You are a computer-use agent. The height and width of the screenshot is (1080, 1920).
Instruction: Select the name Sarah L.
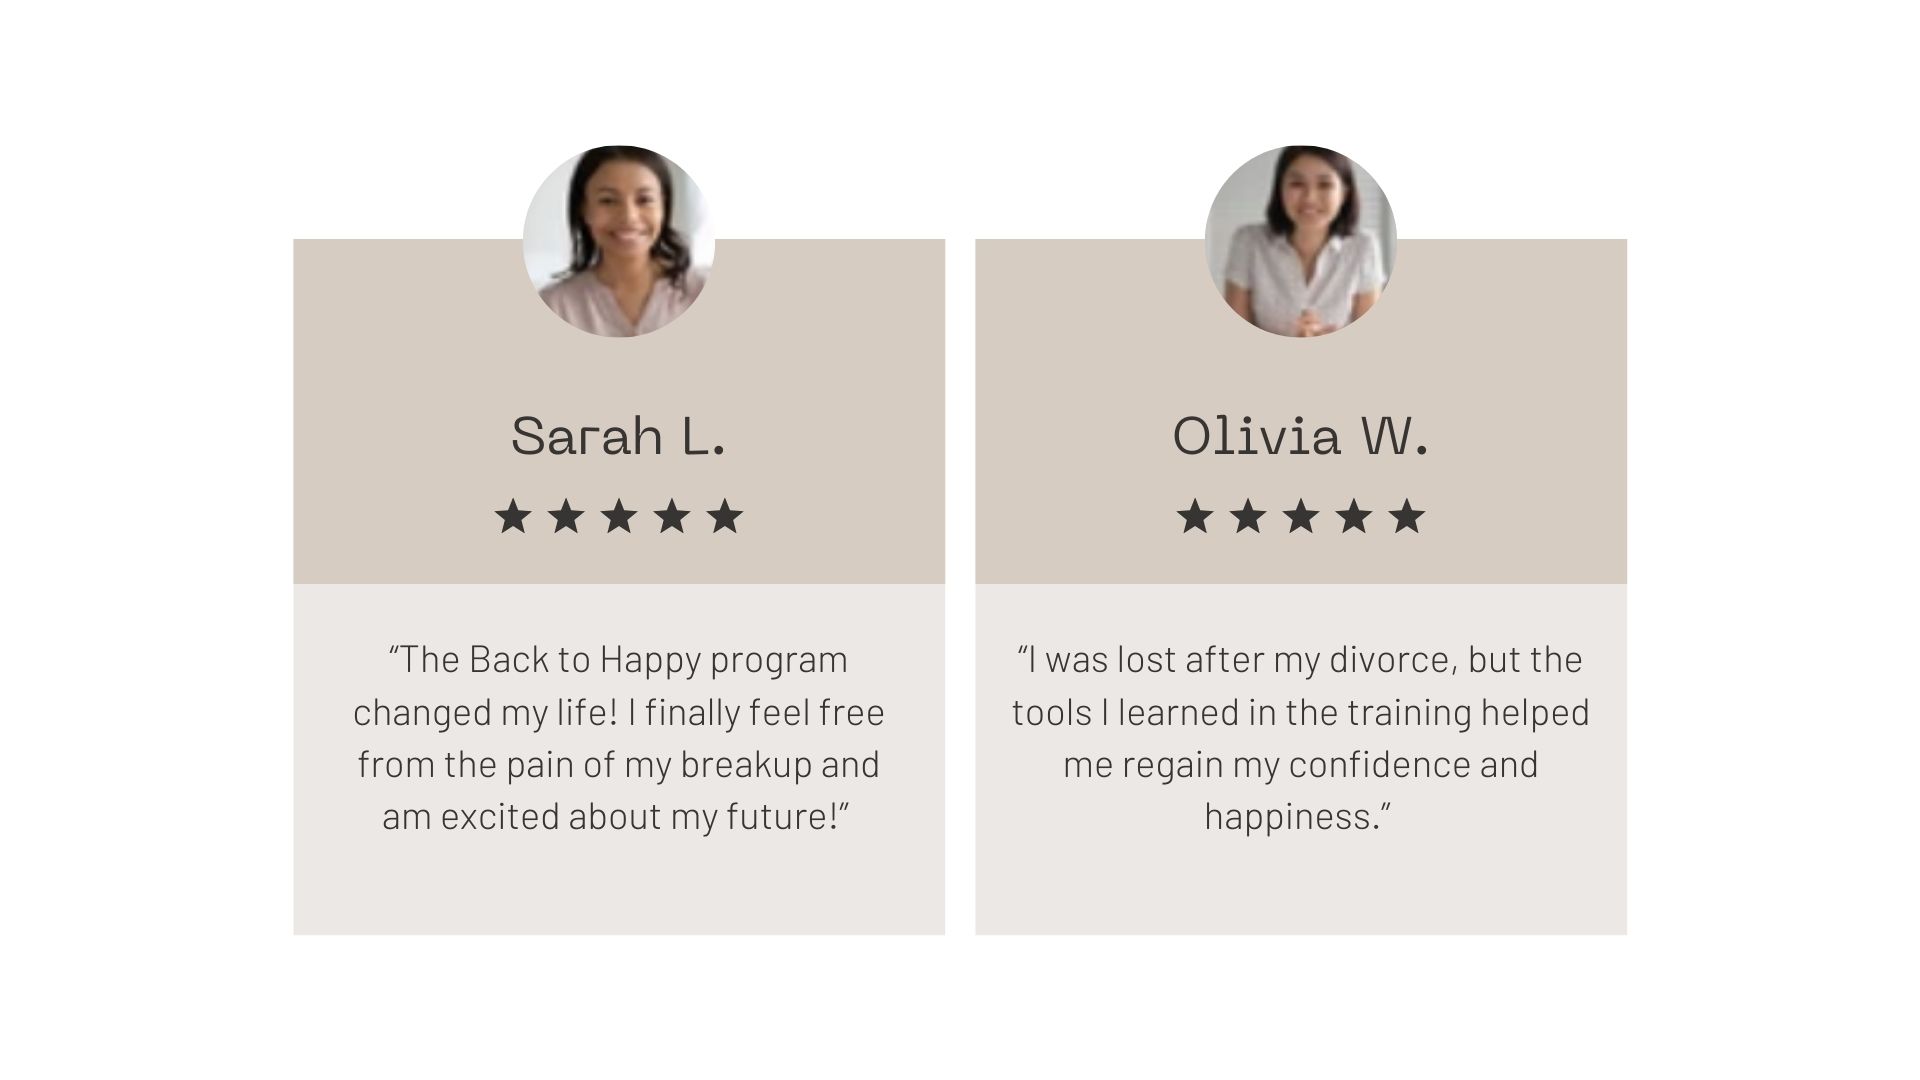click(618, 437)
